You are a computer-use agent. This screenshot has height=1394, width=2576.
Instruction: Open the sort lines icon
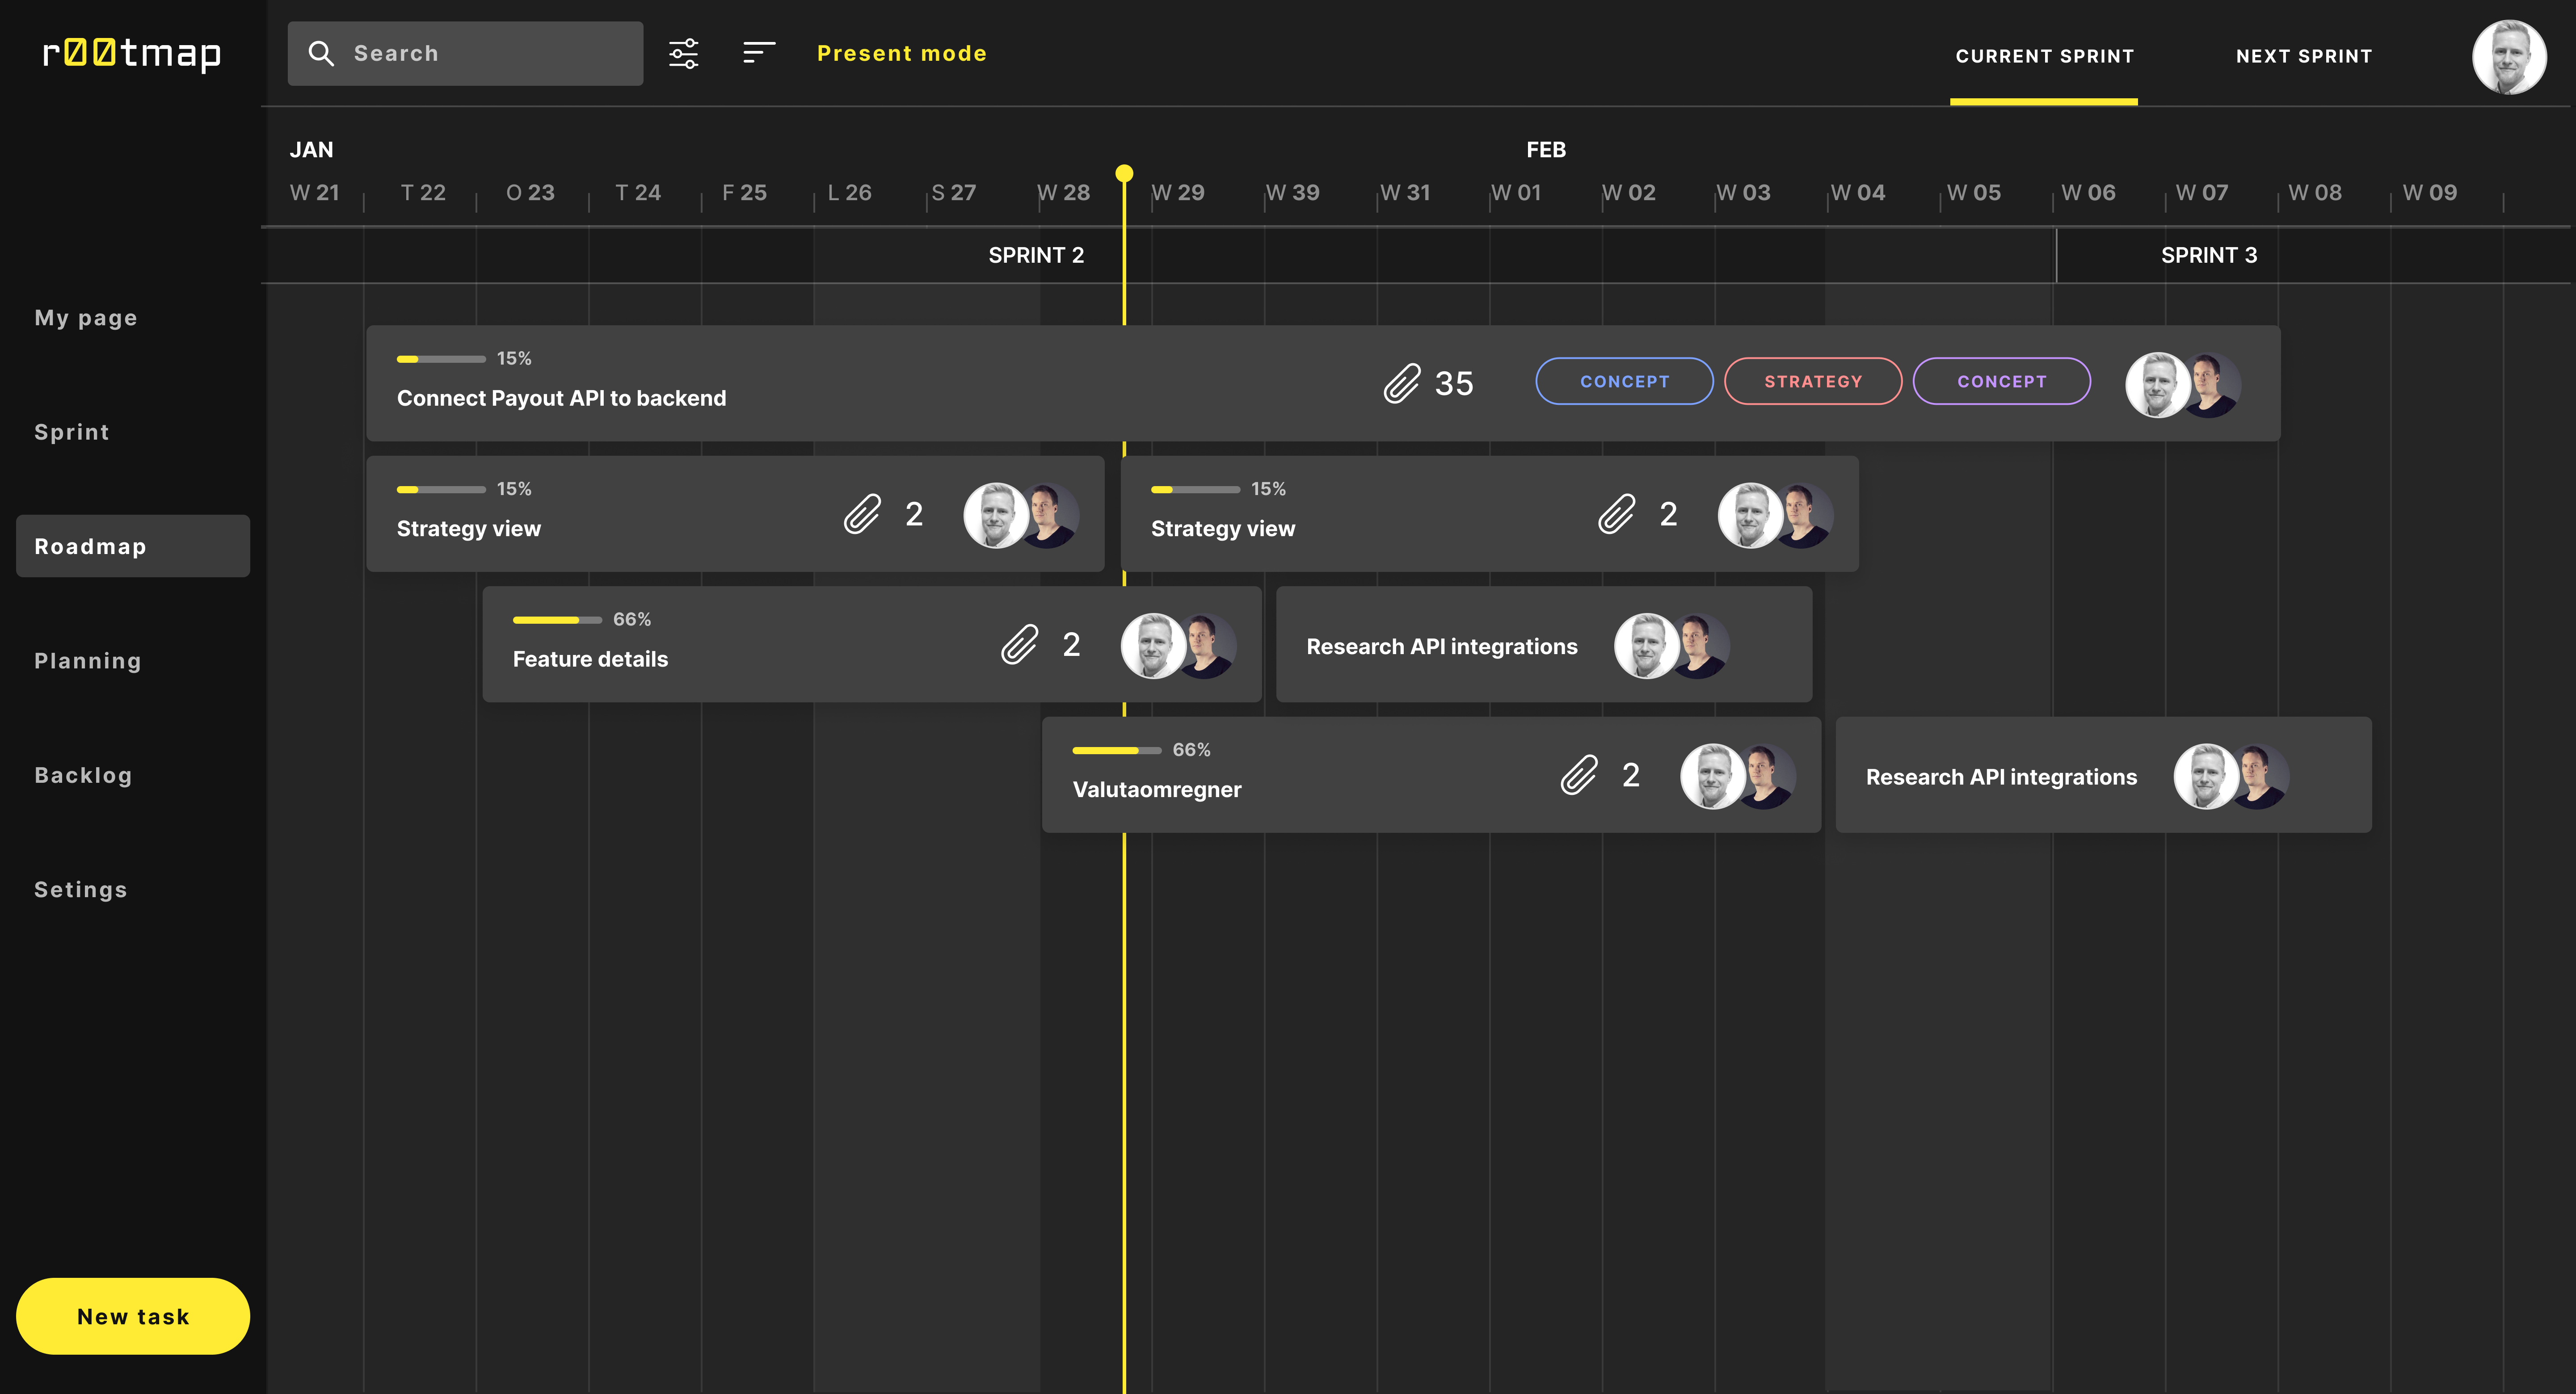(759, 52)
